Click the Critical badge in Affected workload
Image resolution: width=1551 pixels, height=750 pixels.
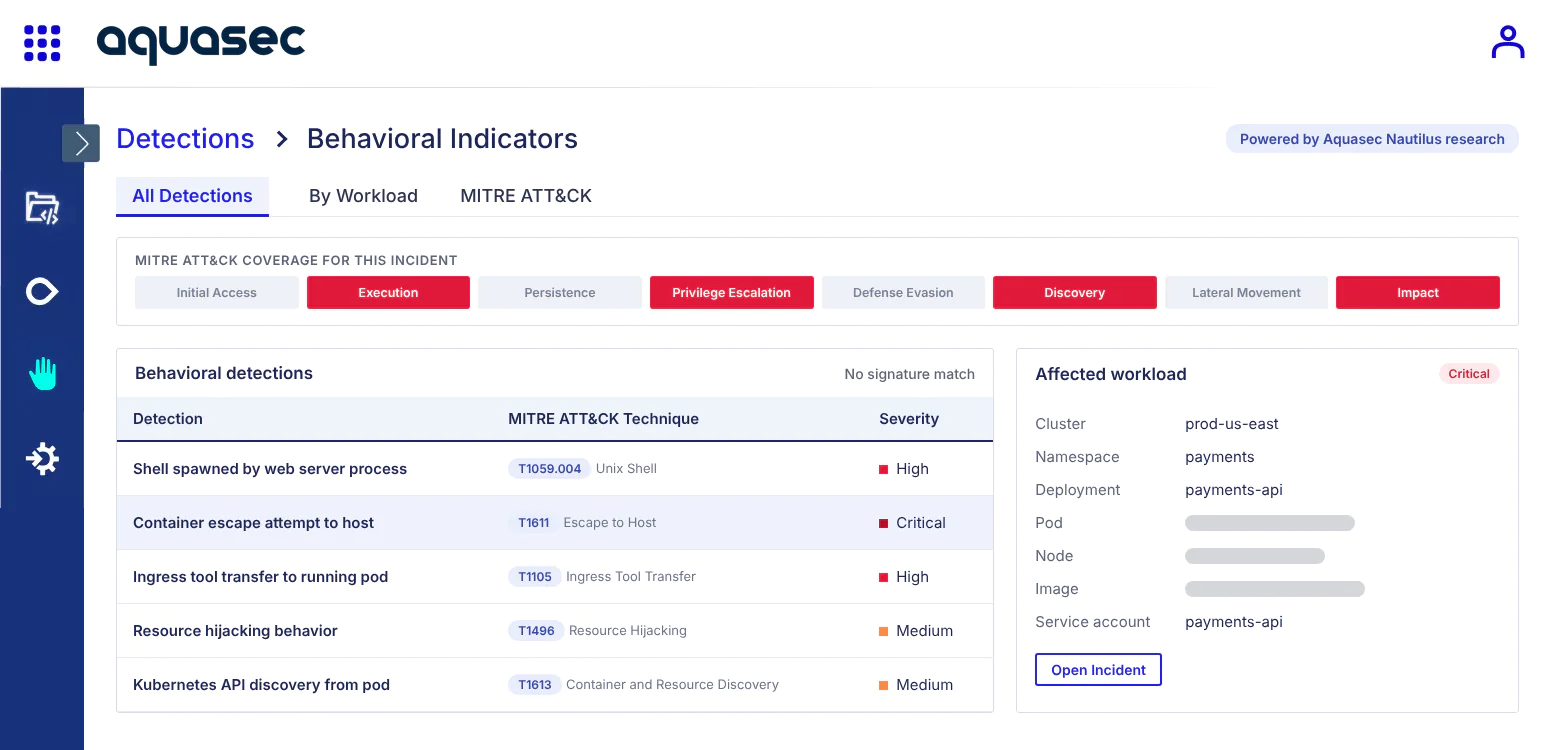point(1469,374)
